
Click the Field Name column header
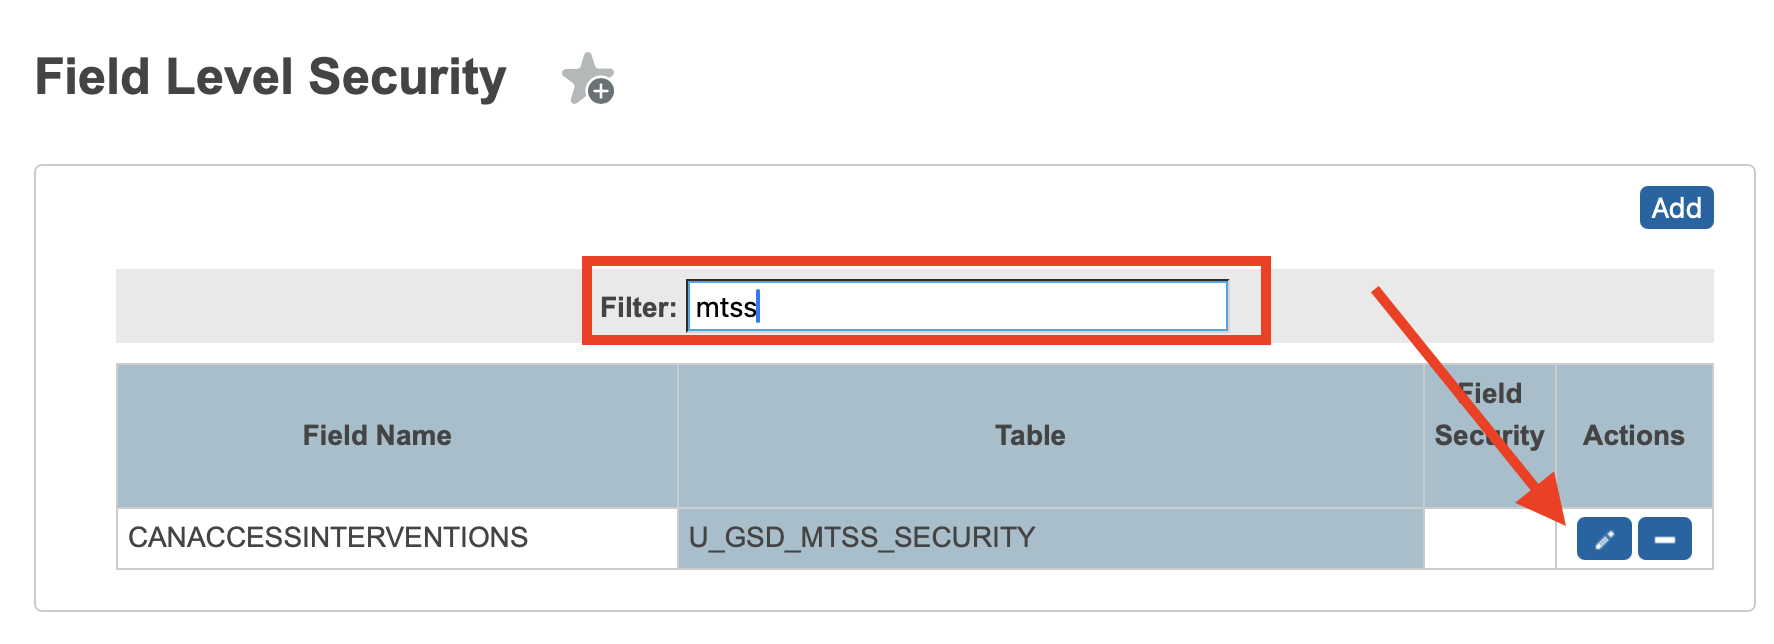click(375, 436)
